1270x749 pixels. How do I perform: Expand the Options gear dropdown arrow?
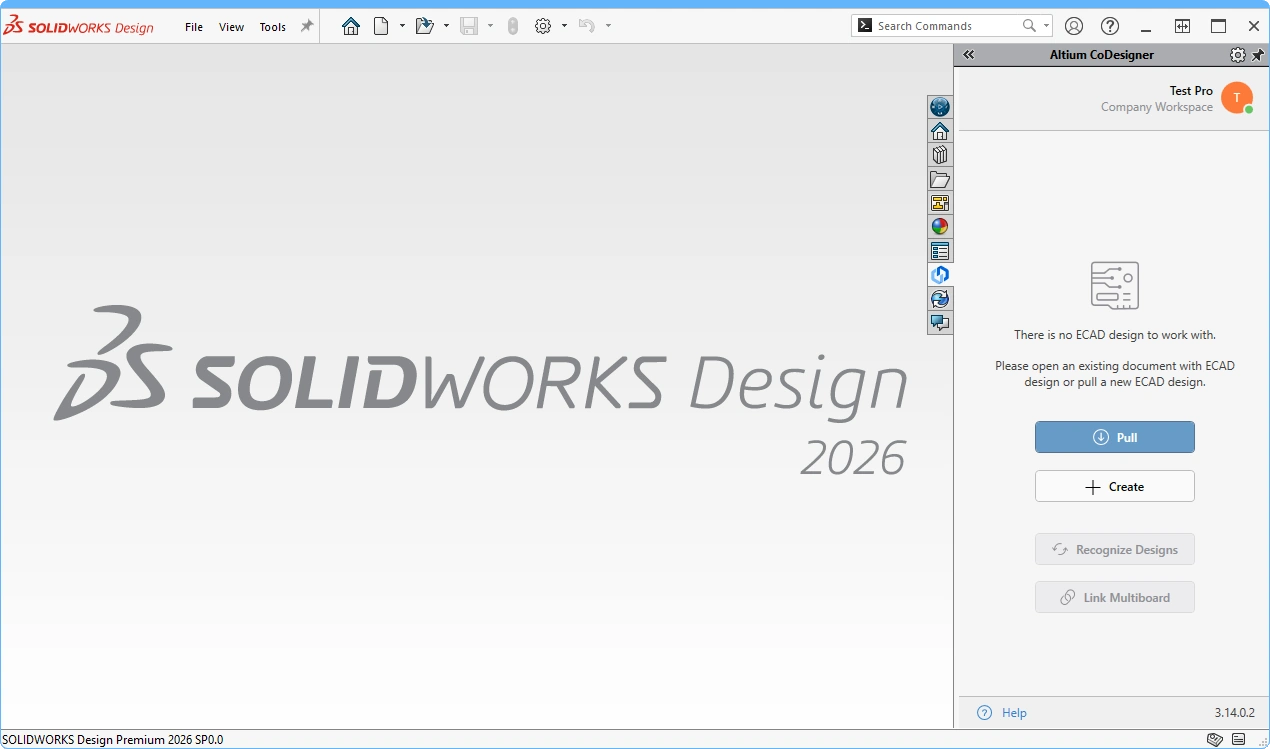click(564, 26)
